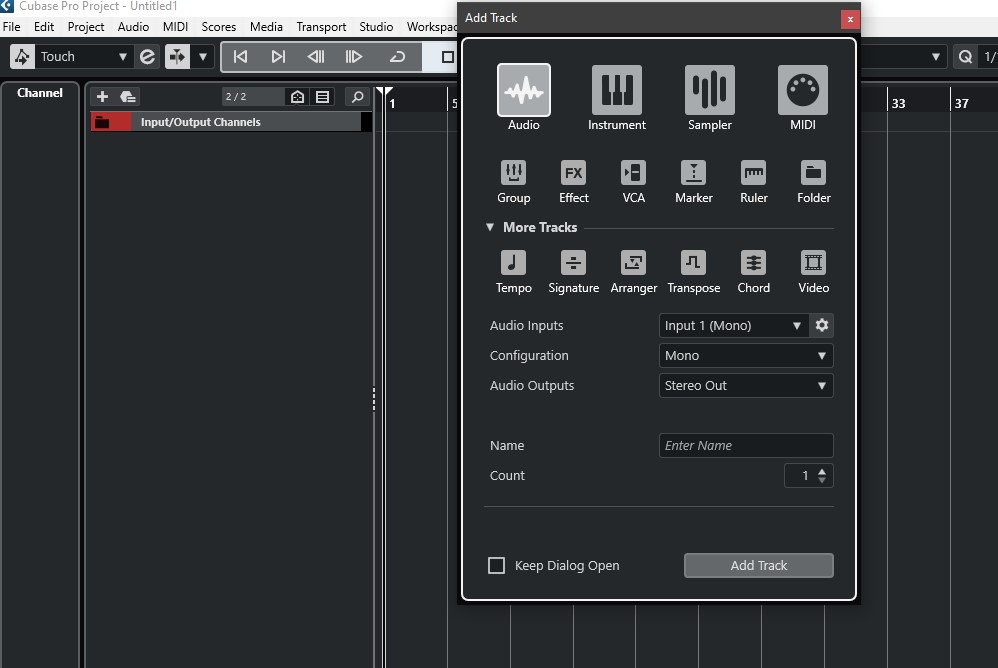
Task: Click bar 33 on the ruler
Action: point(898,103)
